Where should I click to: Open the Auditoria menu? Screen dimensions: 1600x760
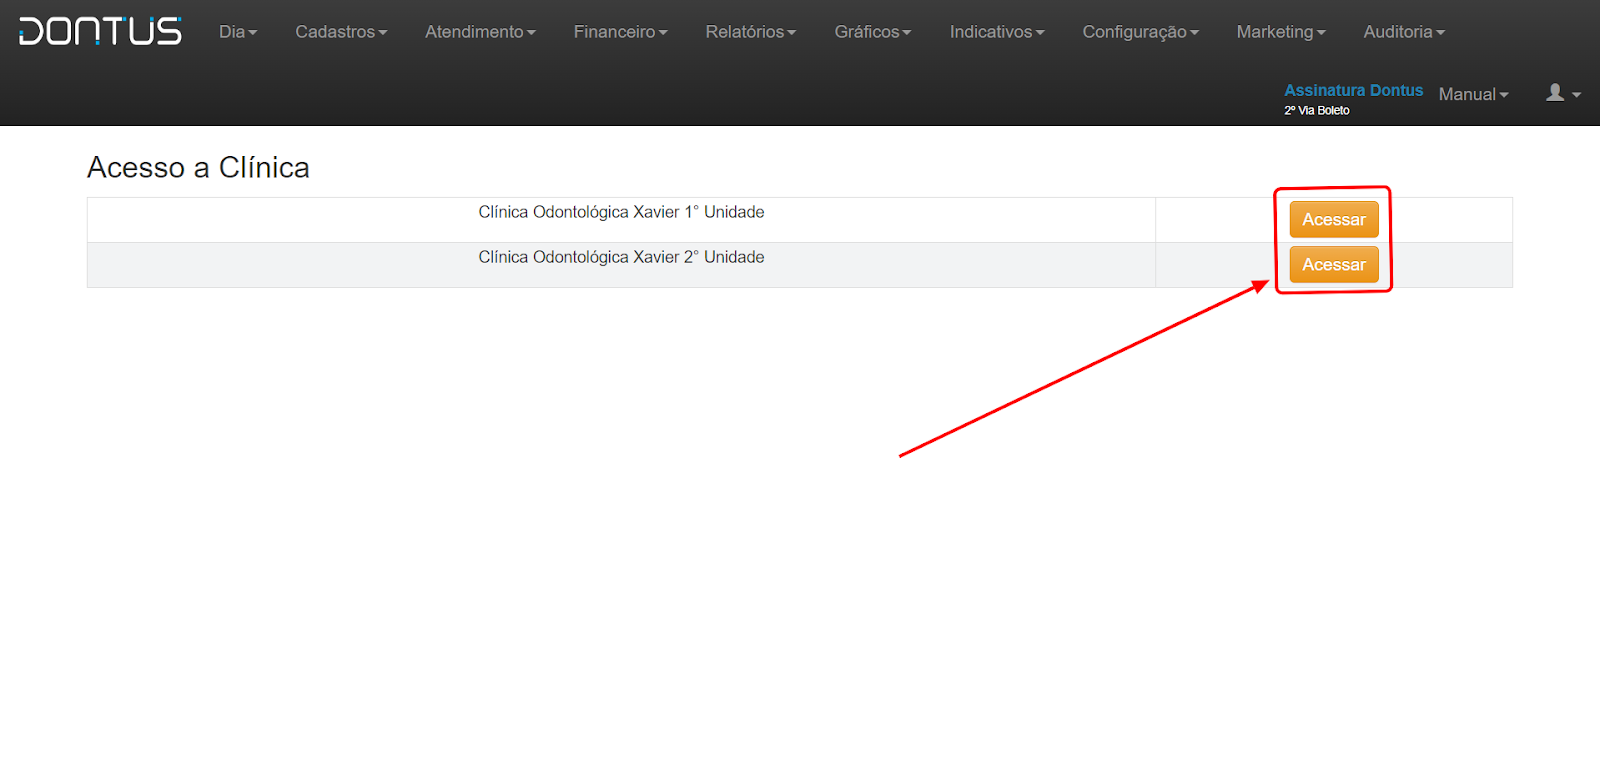(1404, 32)
